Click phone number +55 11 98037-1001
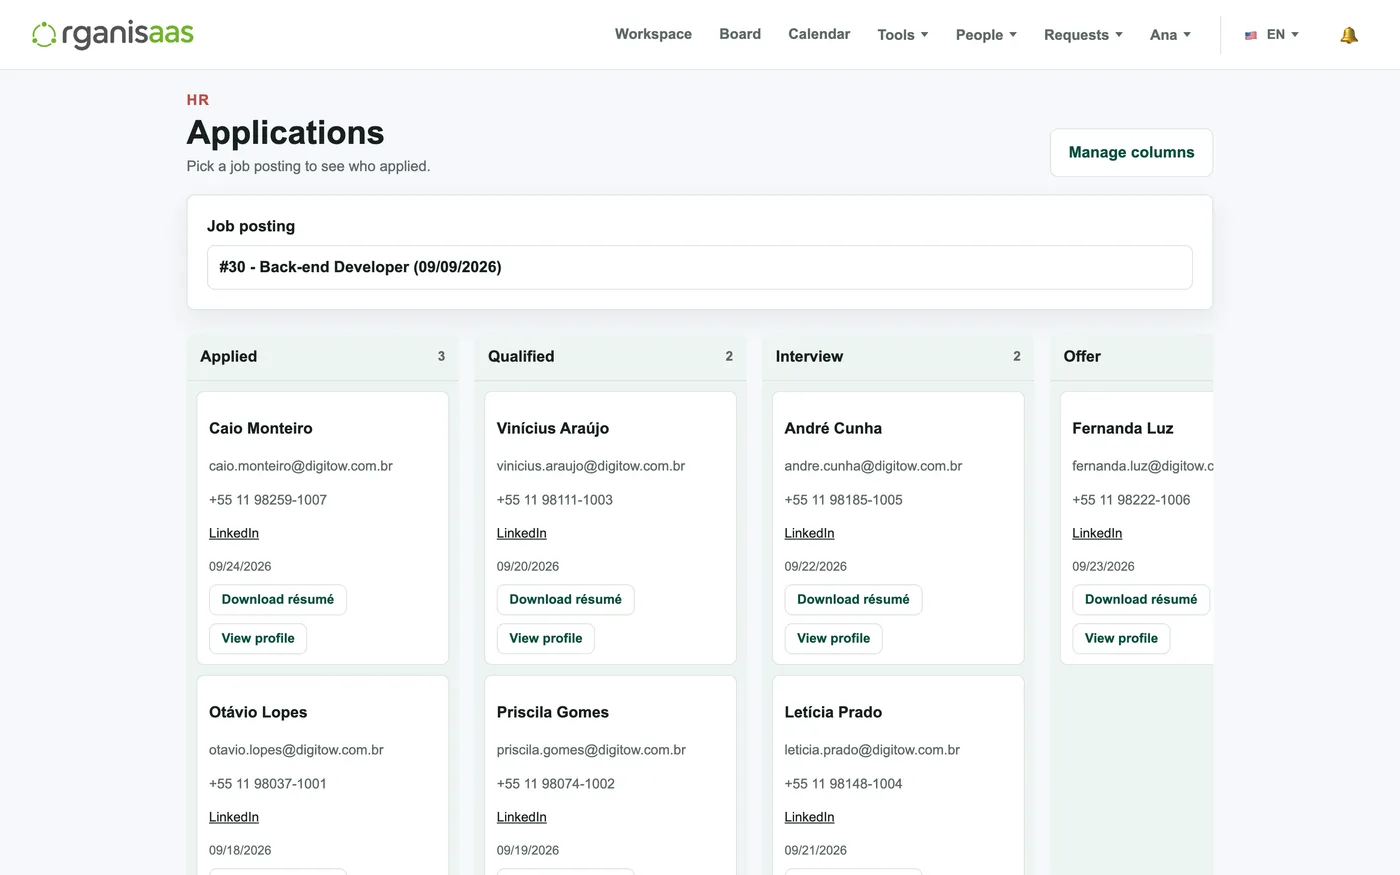1400x875 pixels. click(268, 784)
